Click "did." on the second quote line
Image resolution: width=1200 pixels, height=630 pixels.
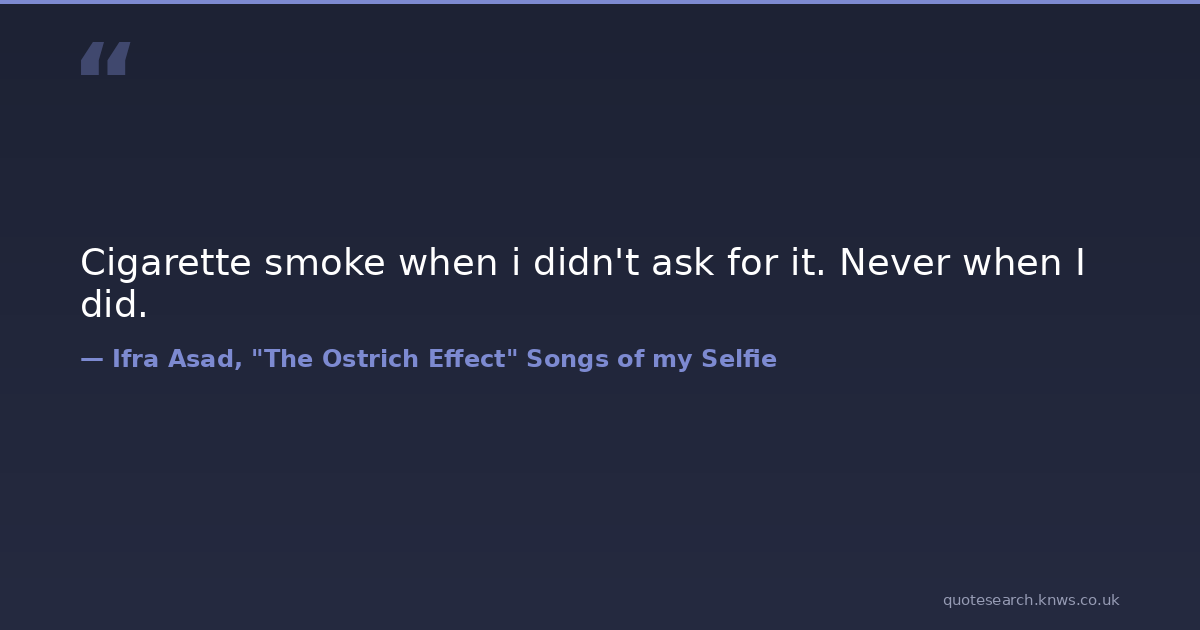click(x=114, y=306)
